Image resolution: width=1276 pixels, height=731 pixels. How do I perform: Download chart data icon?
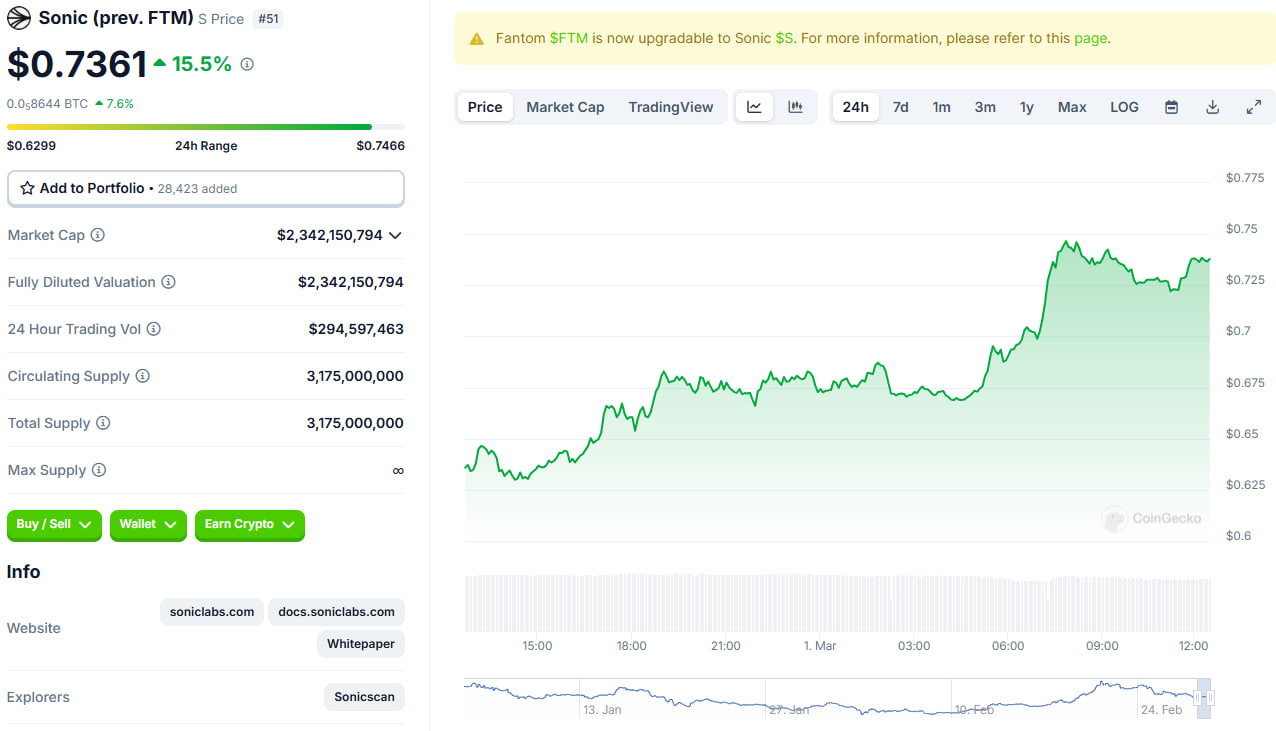[1213, 107]
